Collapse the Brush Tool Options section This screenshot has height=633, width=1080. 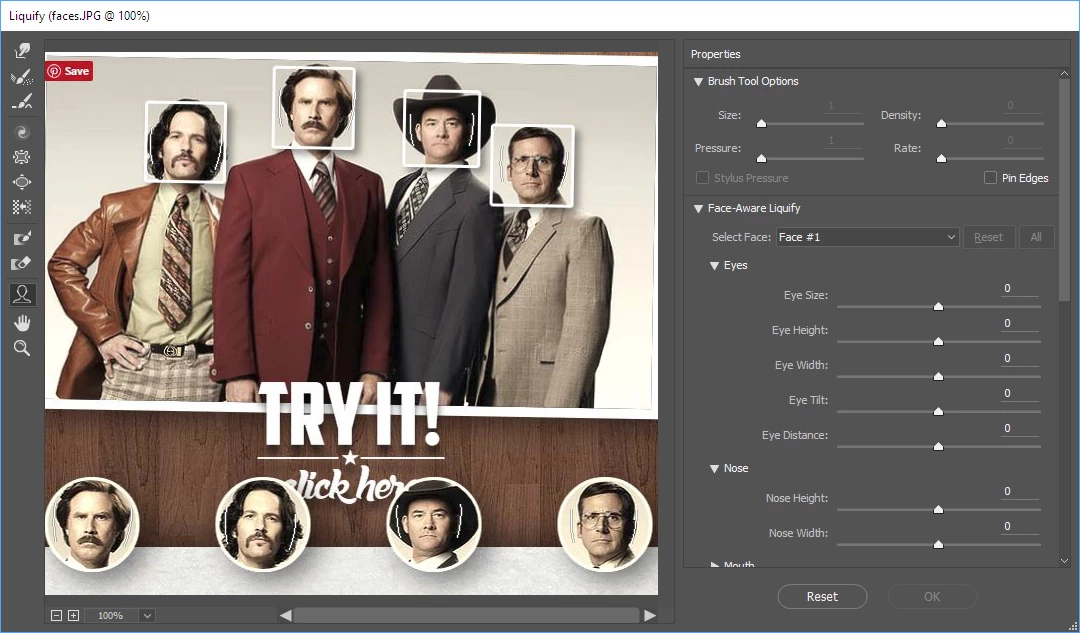click(x=698, y=81)
